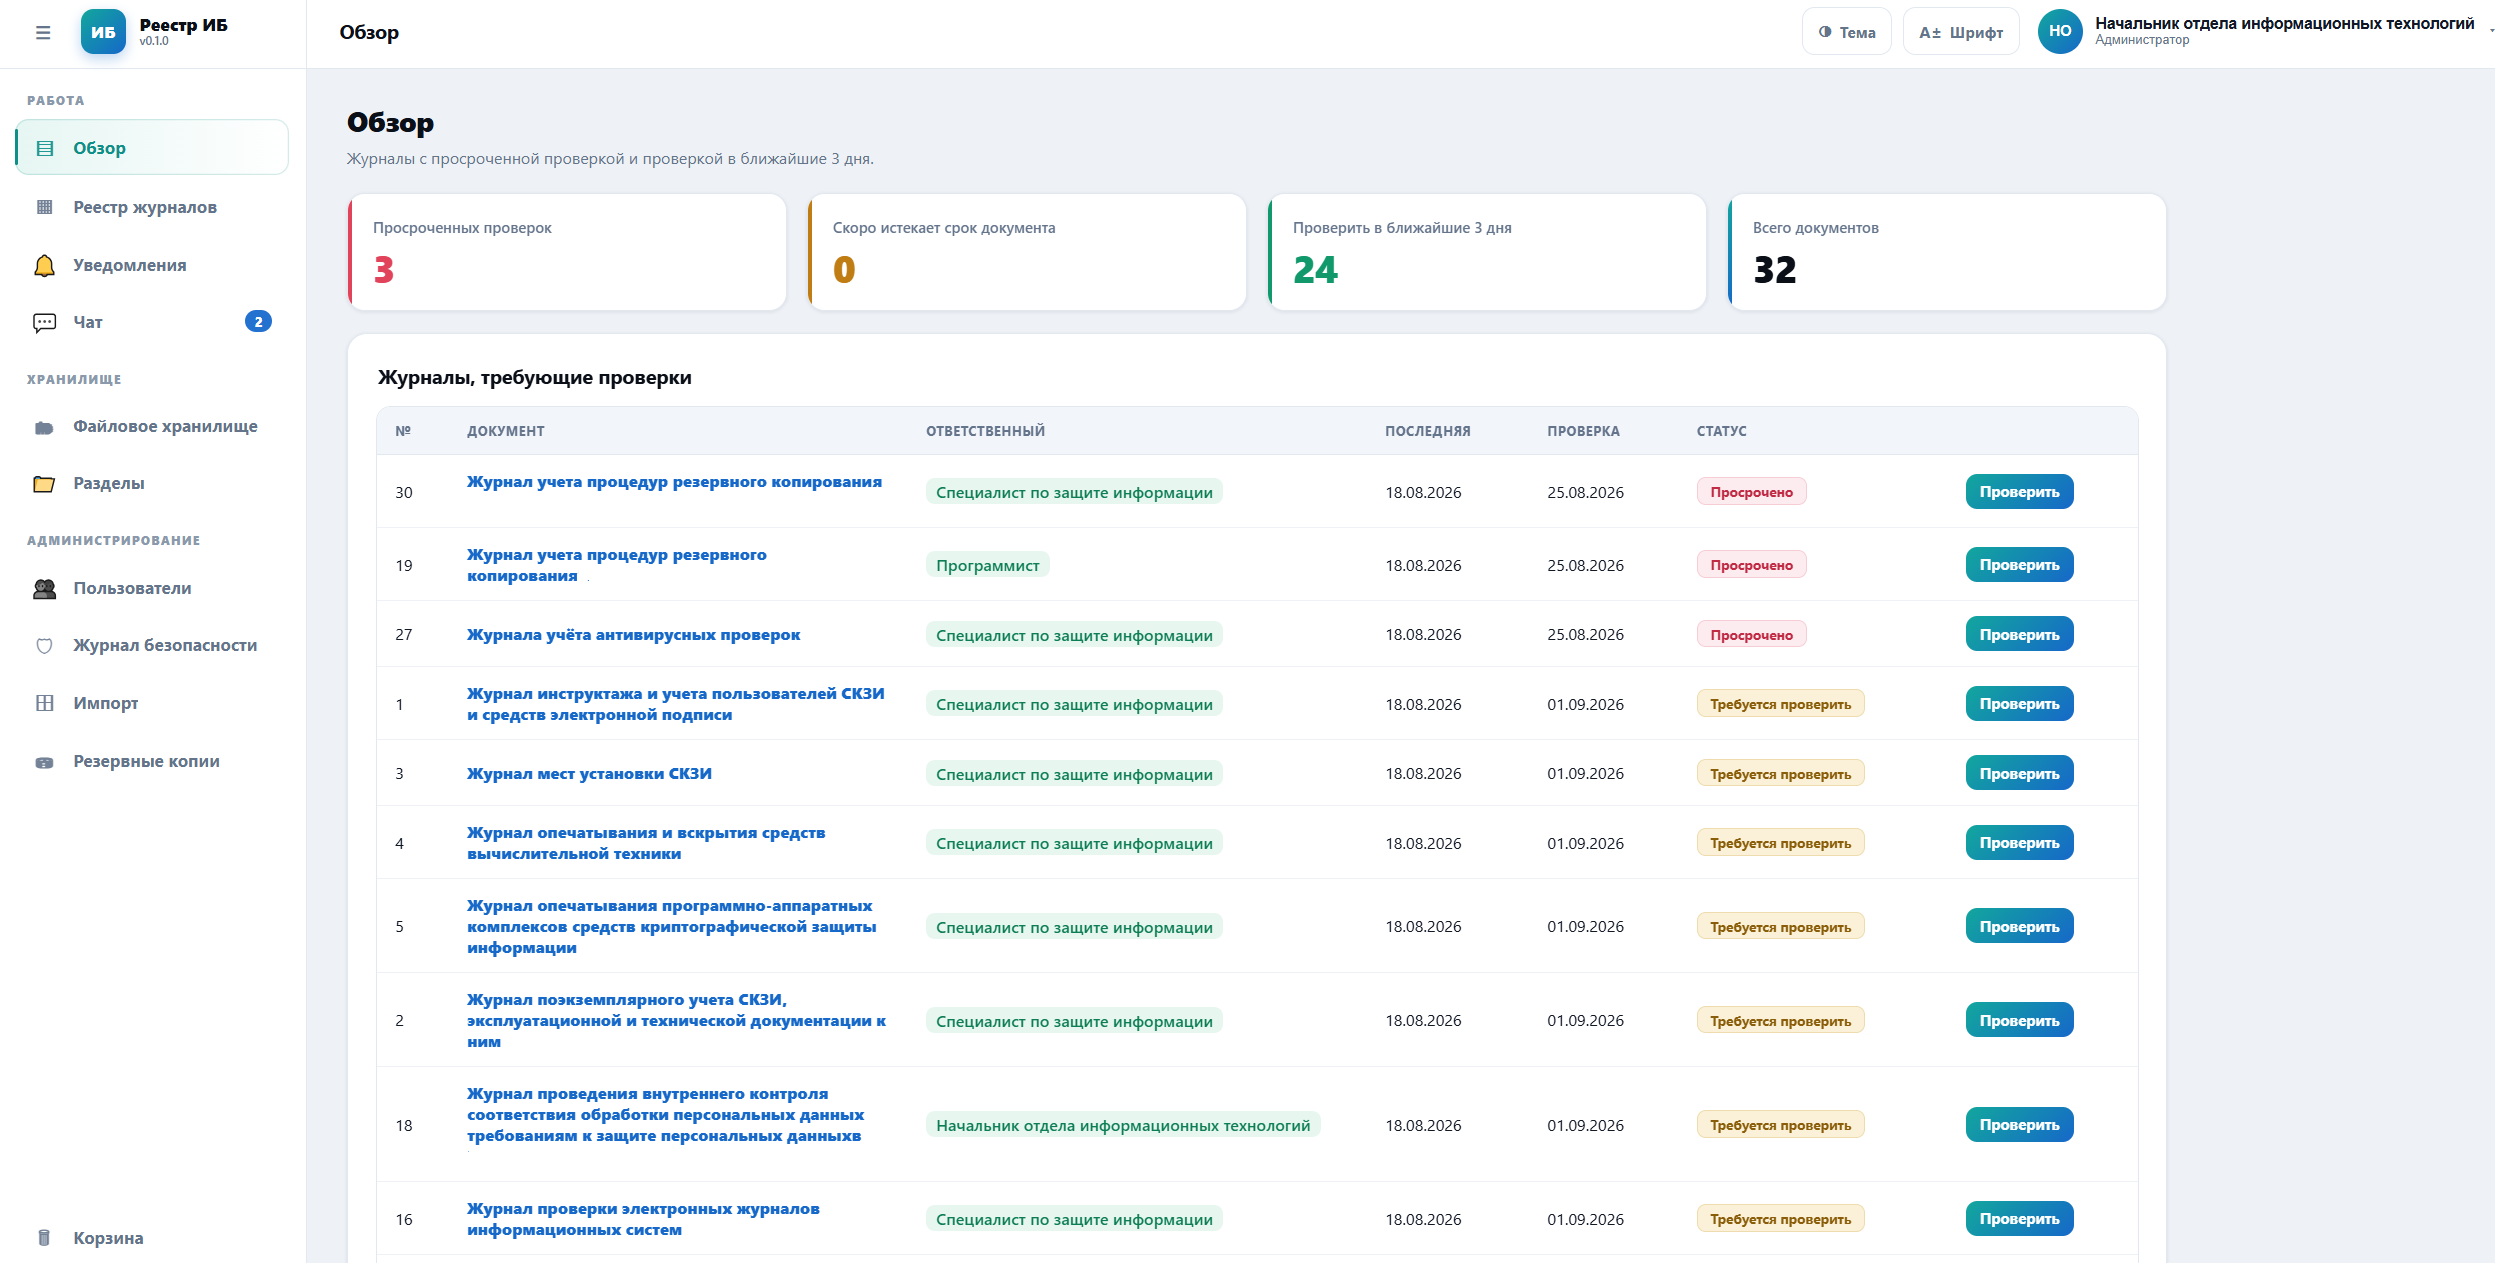Click Требуется проверить status in row 1
Image resolution: width=2495 pixels, height=1263 pixels.
point(1780,704)
